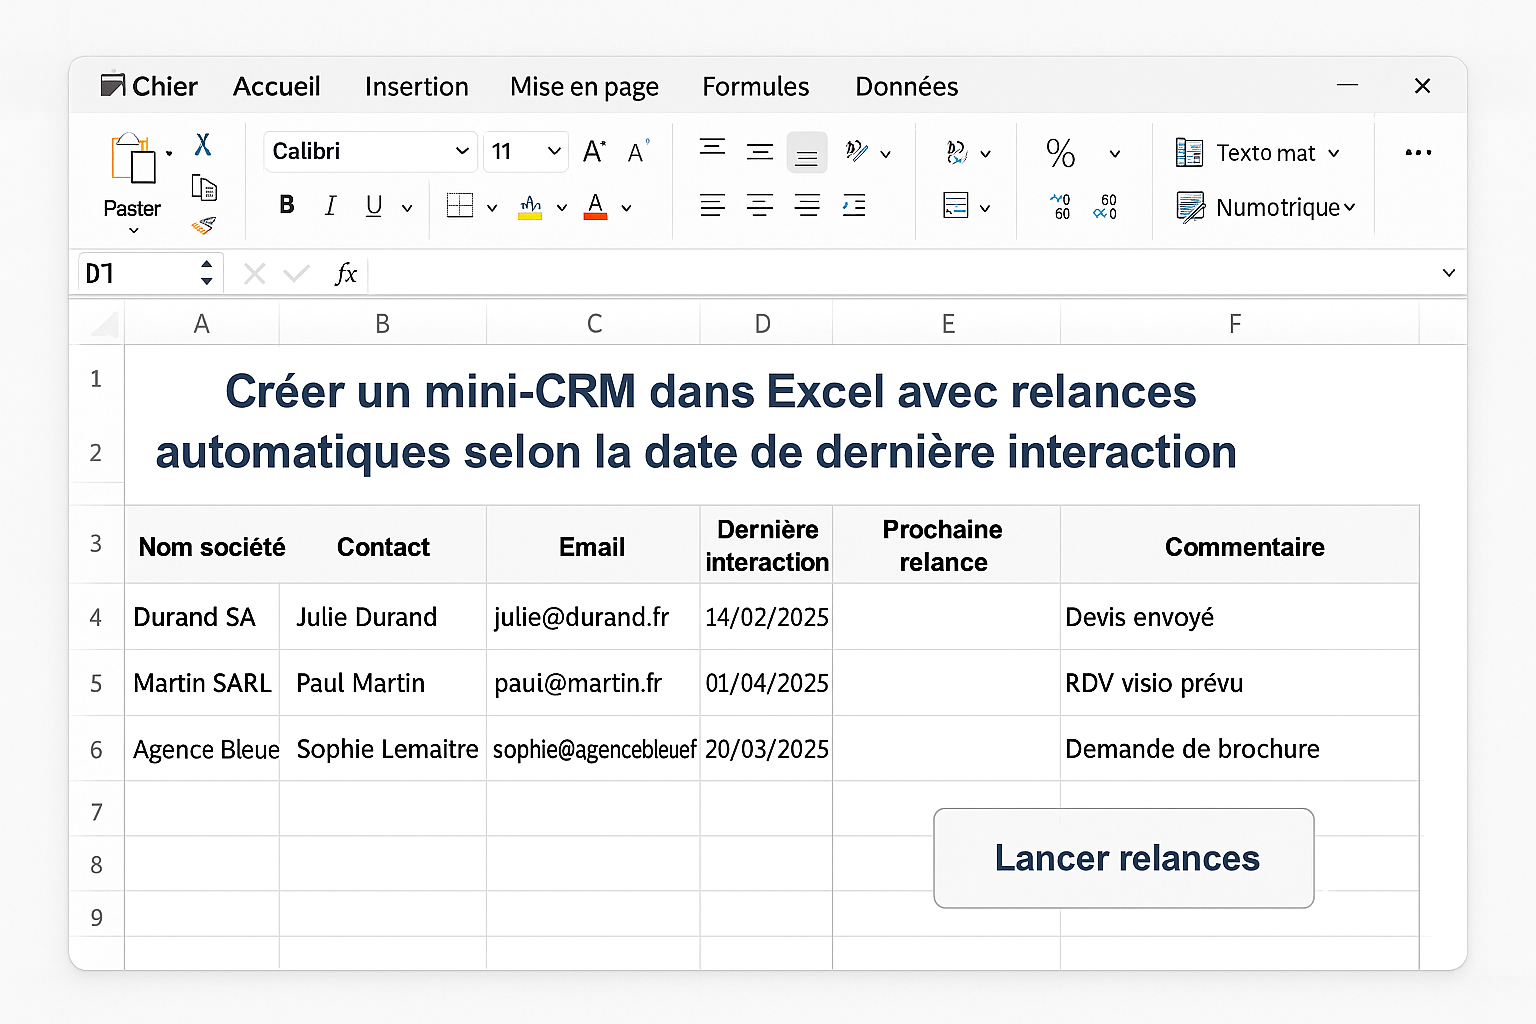The width and height of the screenshot is (1536, 1024).
Task: Apply center alignment icon
Action: click(760, 205)
